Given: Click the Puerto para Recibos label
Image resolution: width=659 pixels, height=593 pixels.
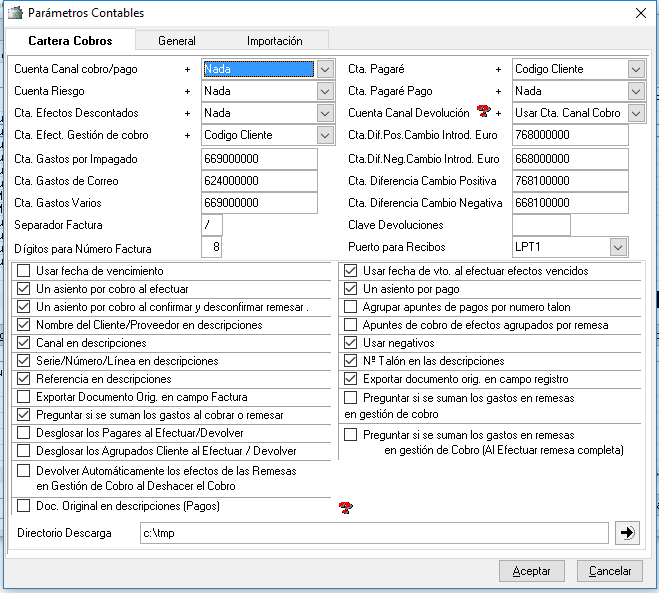Looking at the screenshot, I should pyautogui.click(x=397, y=247).
